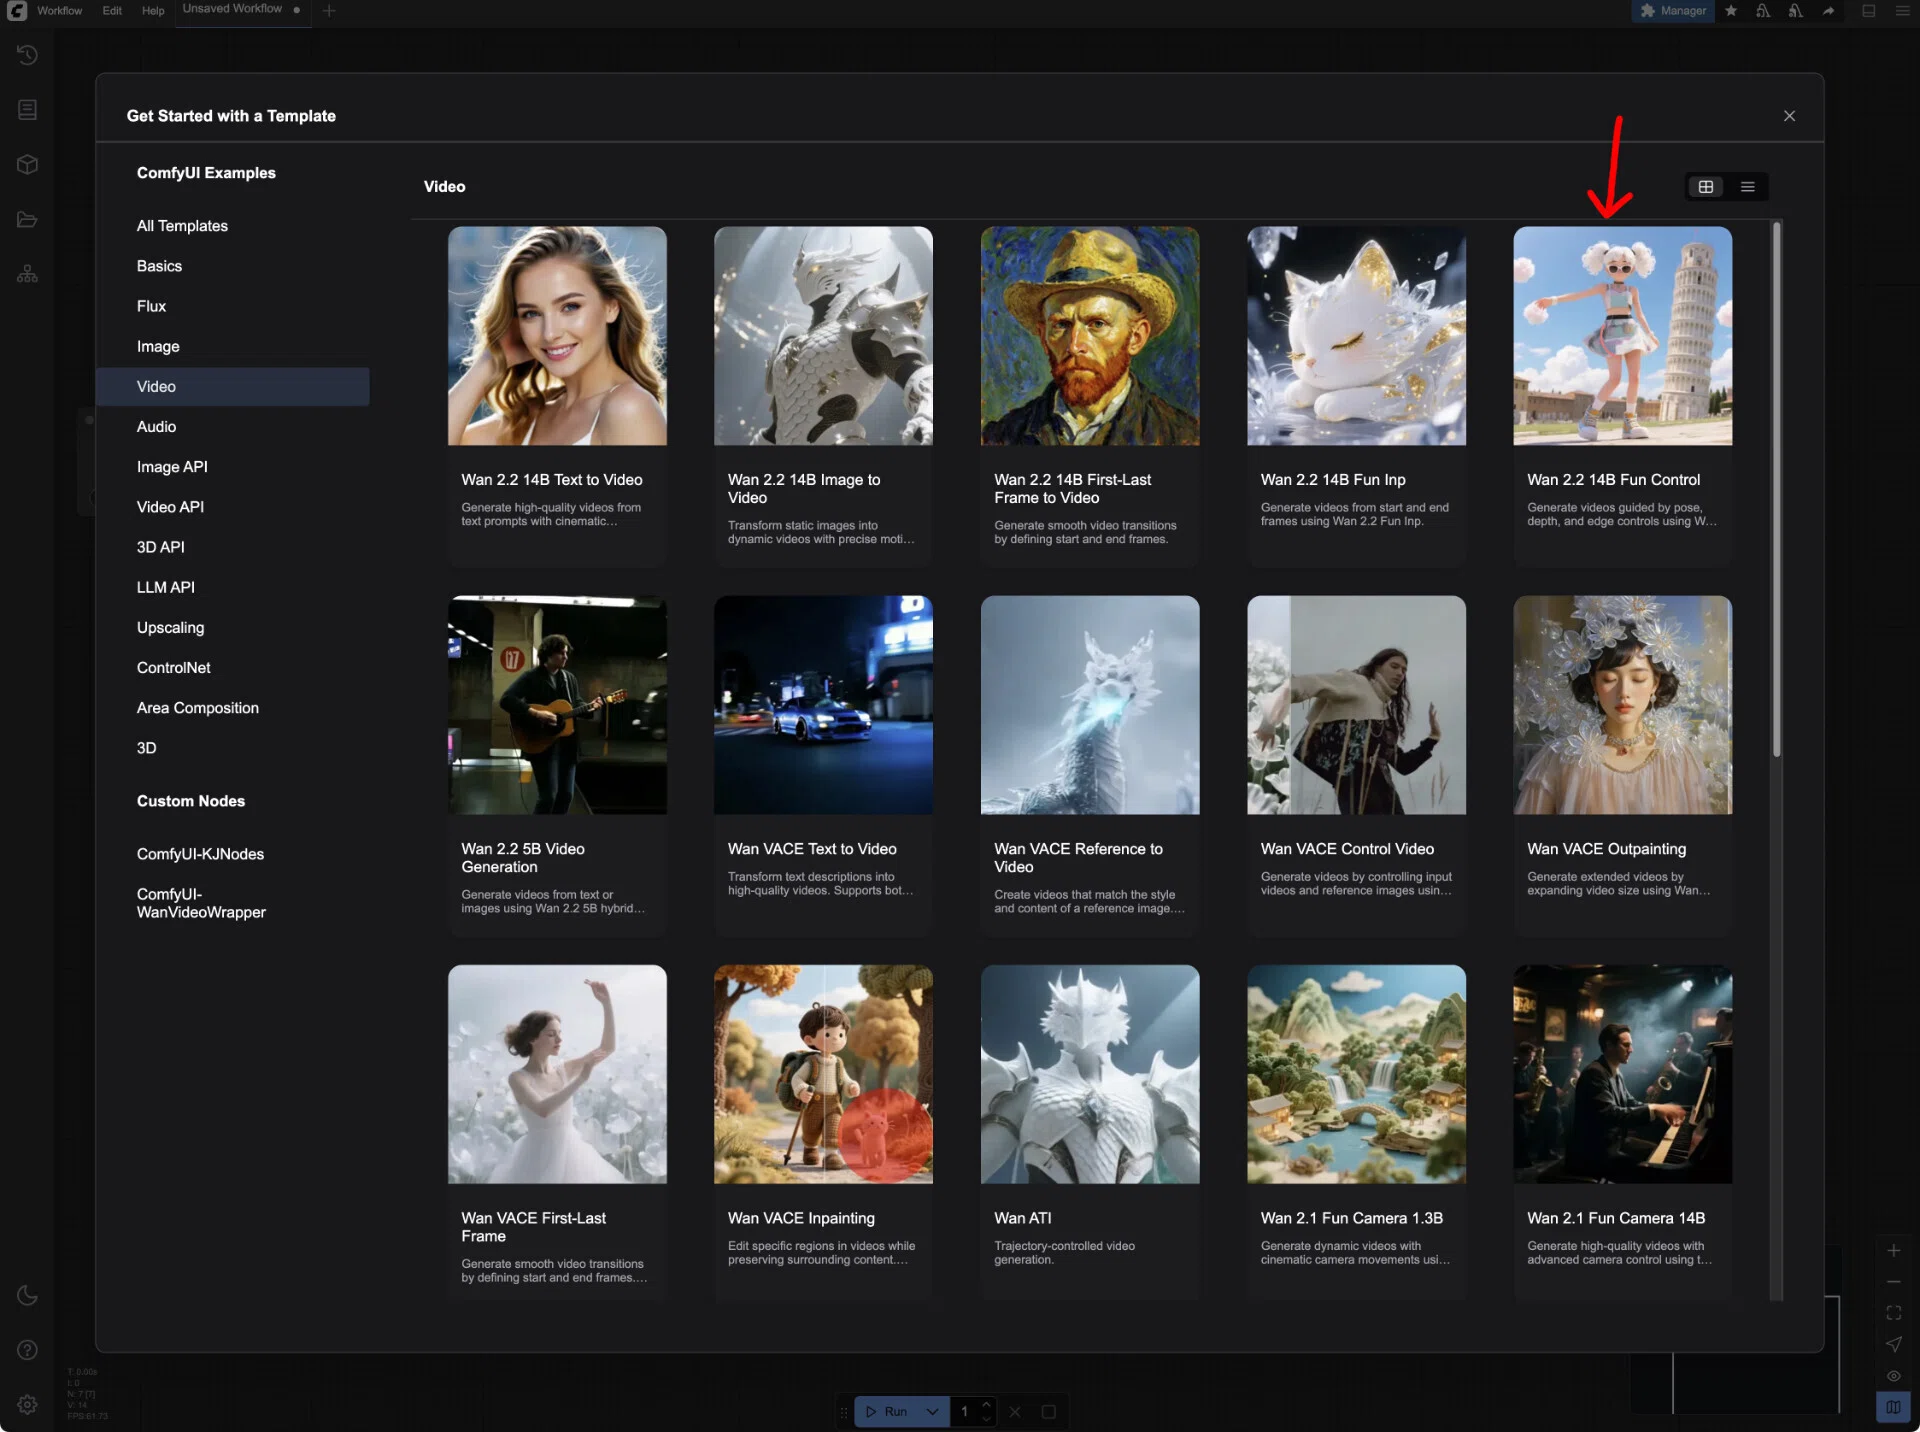Viewport: 1920px width, 1432px height.
Task: Open the templates hierarchy sidebar icon
Action: click(x=27, y=274)
